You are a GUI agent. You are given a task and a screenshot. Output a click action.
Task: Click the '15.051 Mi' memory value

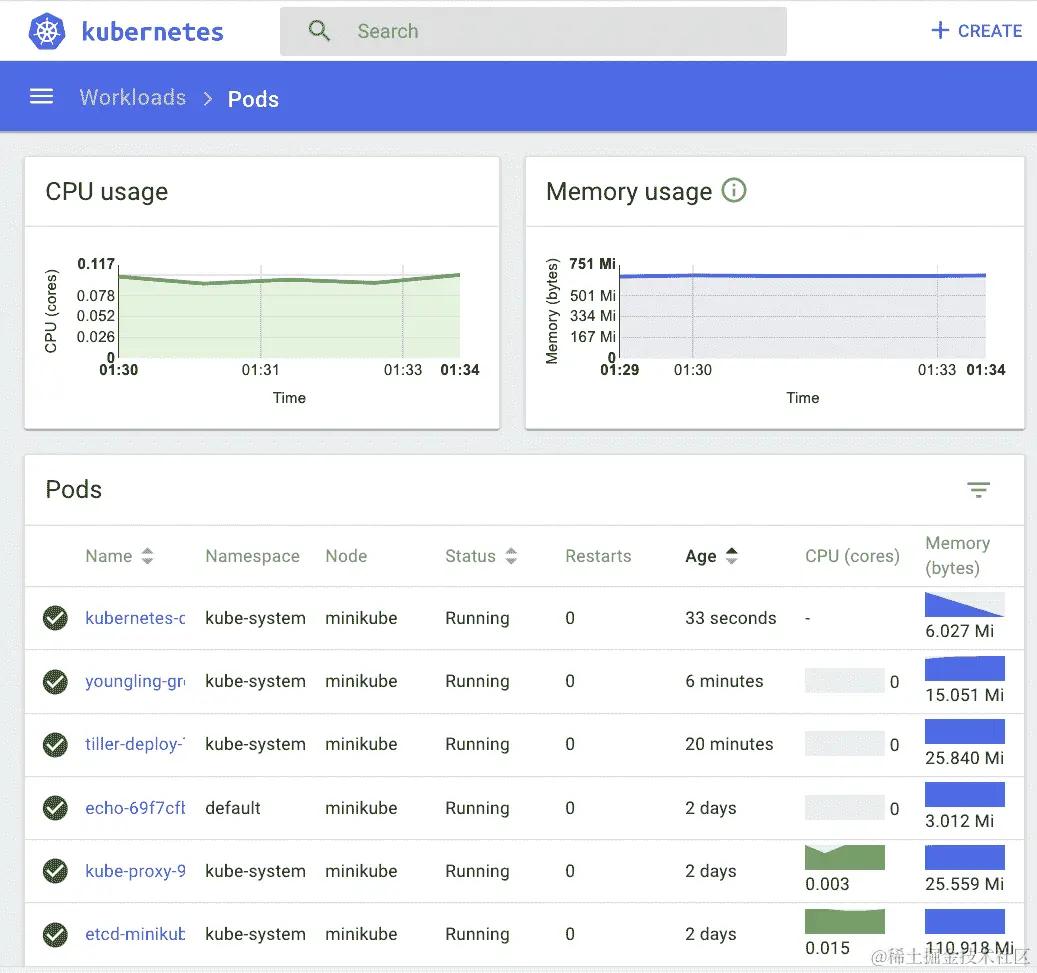(x=964, y=695)
